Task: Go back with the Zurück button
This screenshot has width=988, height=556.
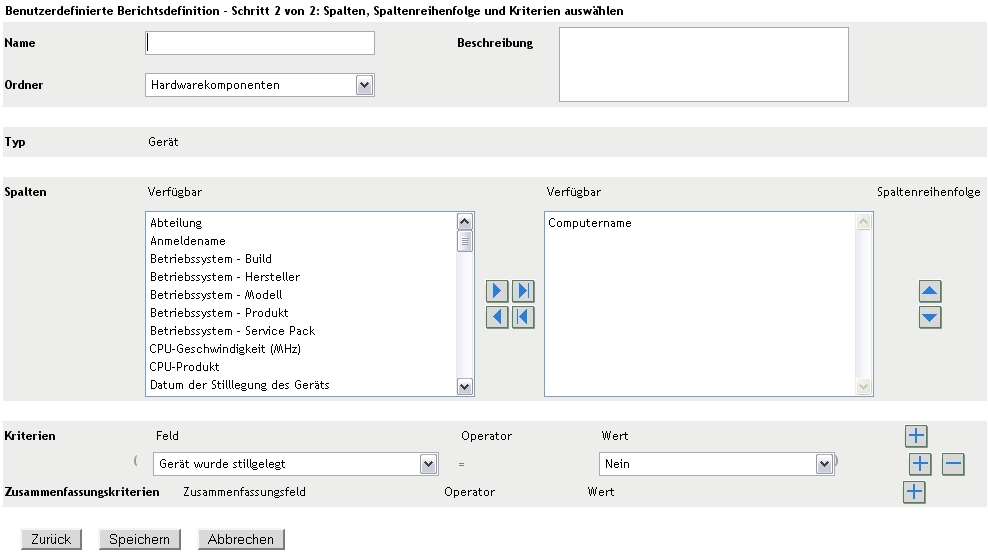Action: click(51, 539)
